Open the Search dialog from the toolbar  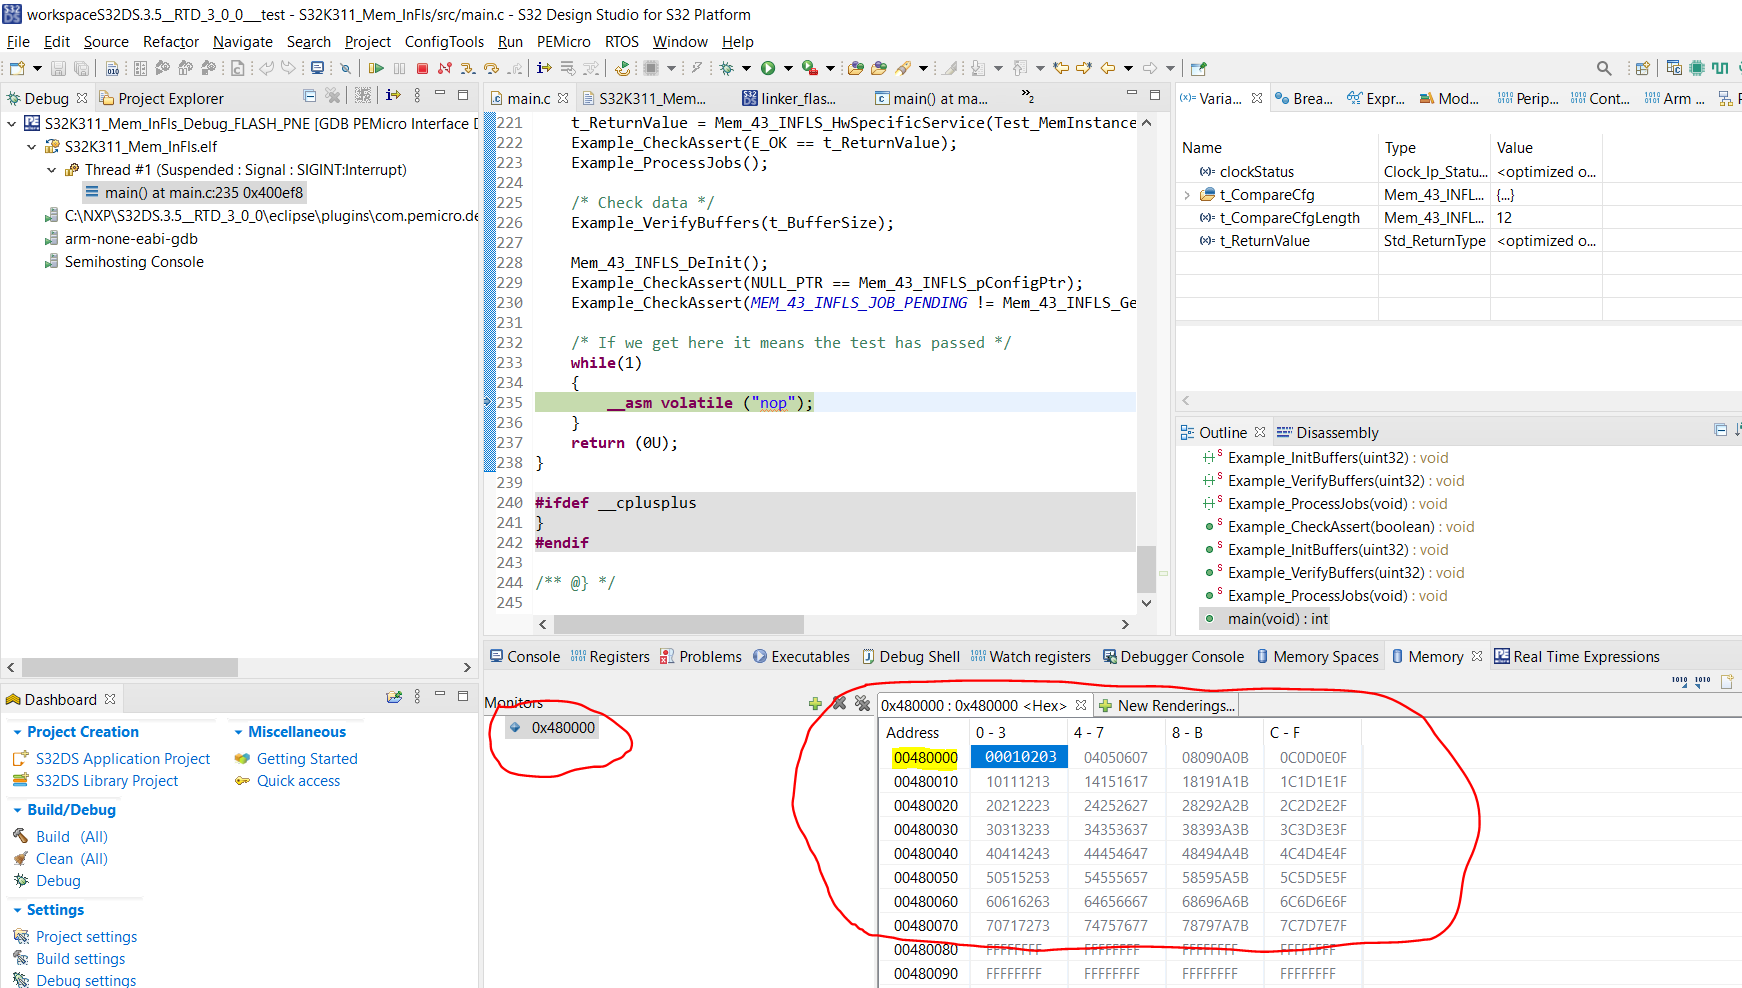click(1604, 68)
